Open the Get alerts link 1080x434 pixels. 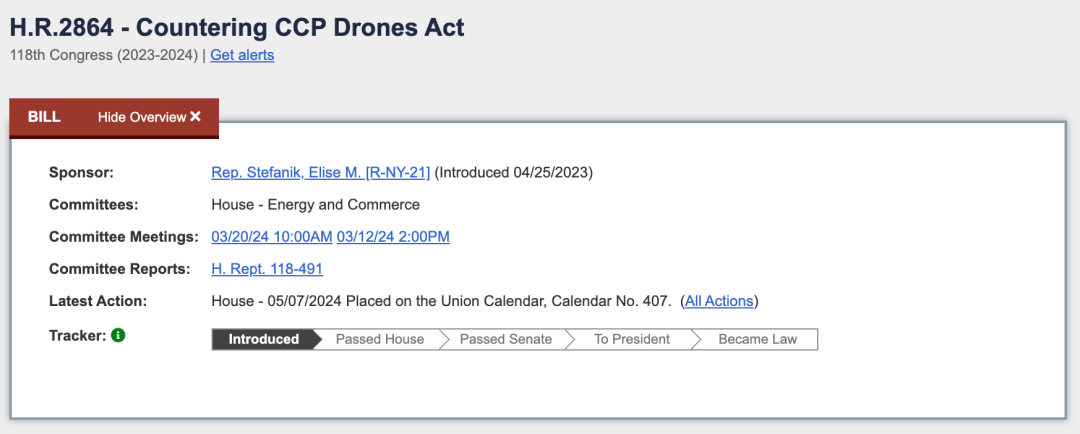(x=242, y=55)
